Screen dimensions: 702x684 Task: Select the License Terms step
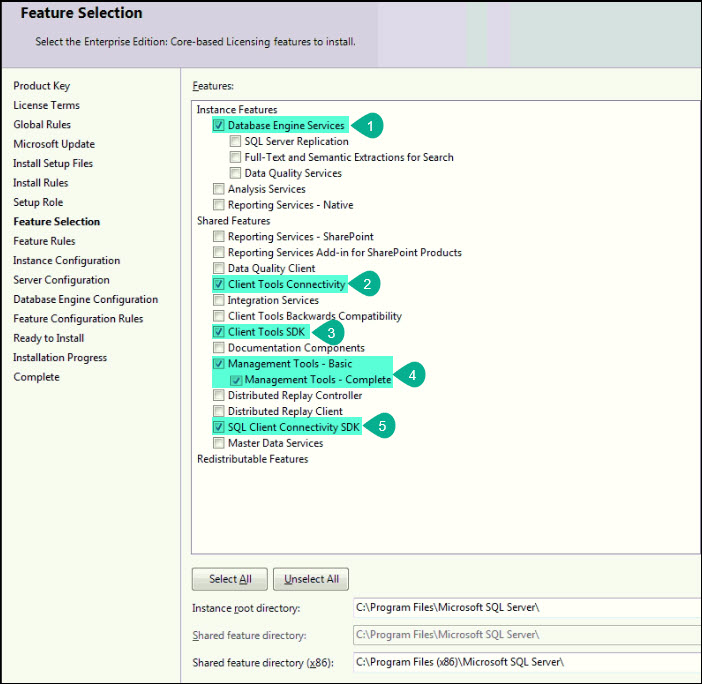(47, 105)
